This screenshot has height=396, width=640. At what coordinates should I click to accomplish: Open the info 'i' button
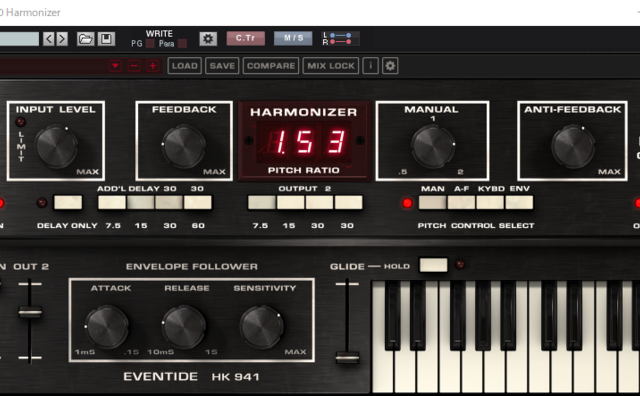point(371,66)
